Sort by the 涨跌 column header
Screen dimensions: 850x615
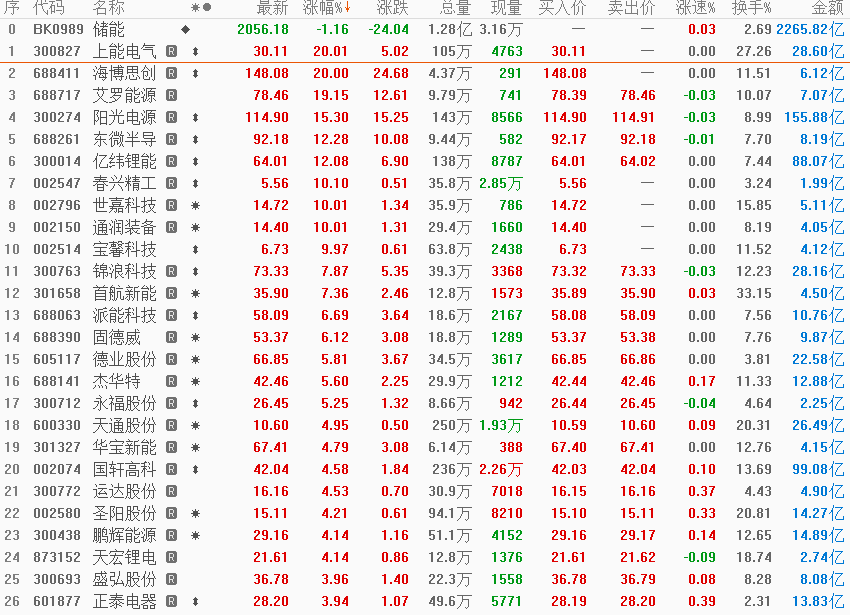point(392,8)
